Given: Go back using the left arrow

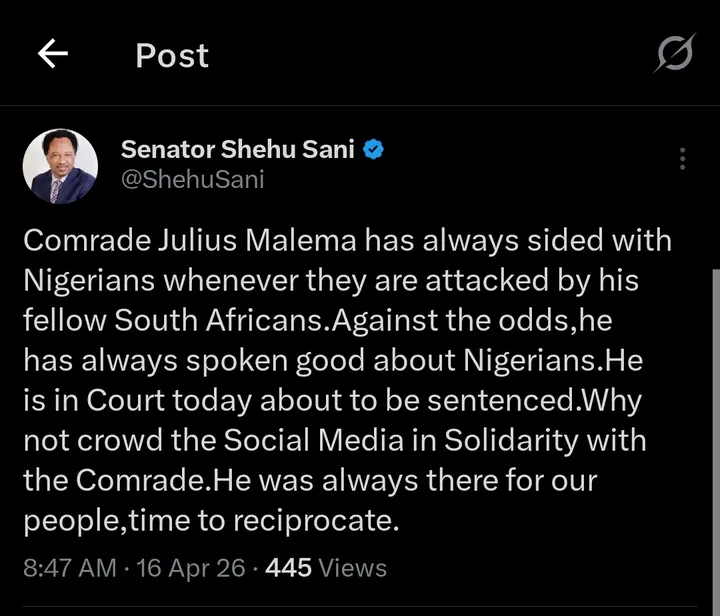Looking at the screenshot, I should (52, 55).
